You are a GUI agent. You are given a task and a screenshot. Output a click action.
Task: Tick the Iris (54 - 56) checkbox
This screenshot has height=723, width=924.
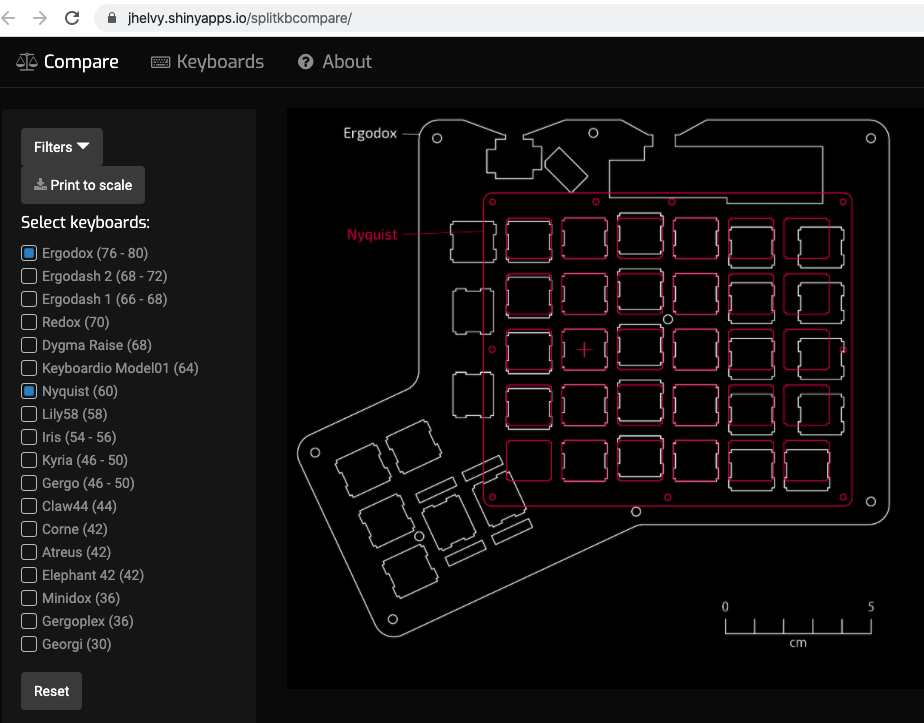[x=29, y=437]
